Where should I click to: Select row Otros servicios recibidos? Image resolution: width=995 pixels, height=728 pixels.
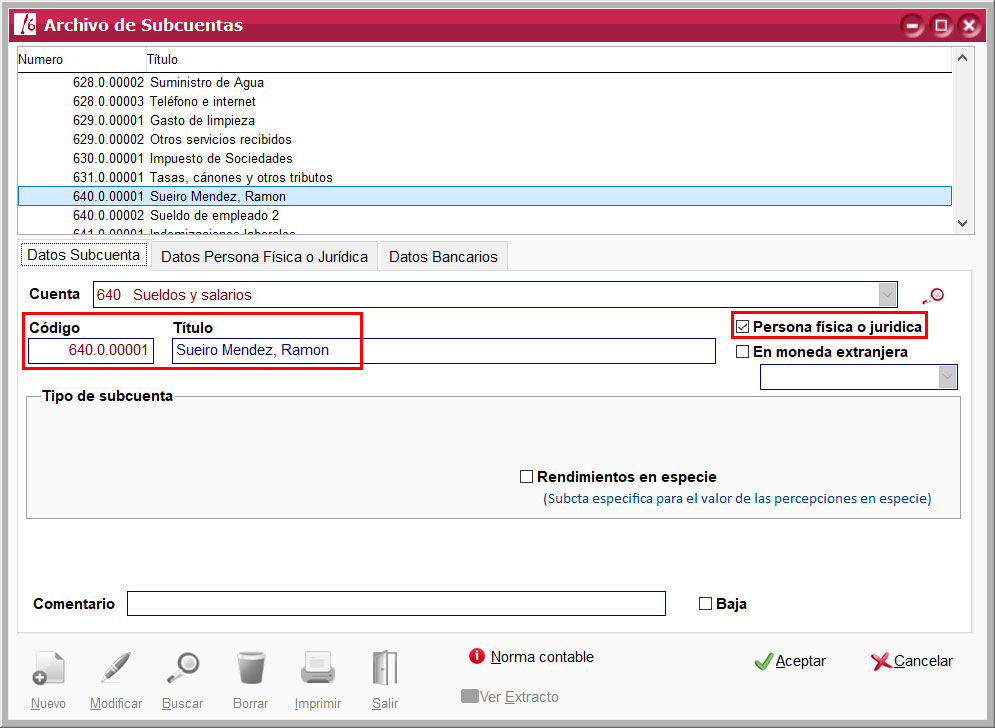click(x=485, y=140)
